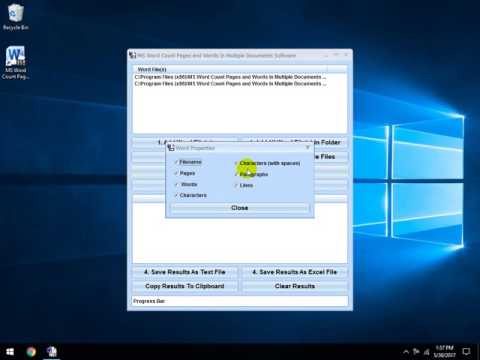This screenshot has width=480, height=360.
Task: Close Word Properties dialog with X
Action: 307,147
